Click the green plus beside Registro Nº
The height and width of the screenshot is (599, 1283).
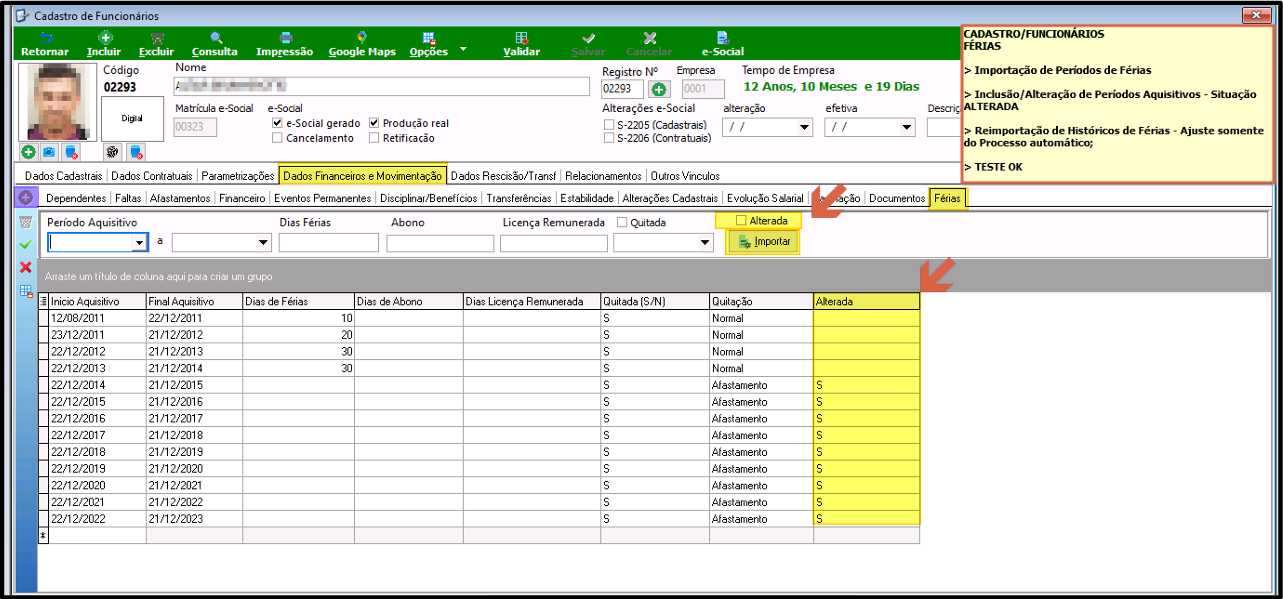(x=659, y=89)
